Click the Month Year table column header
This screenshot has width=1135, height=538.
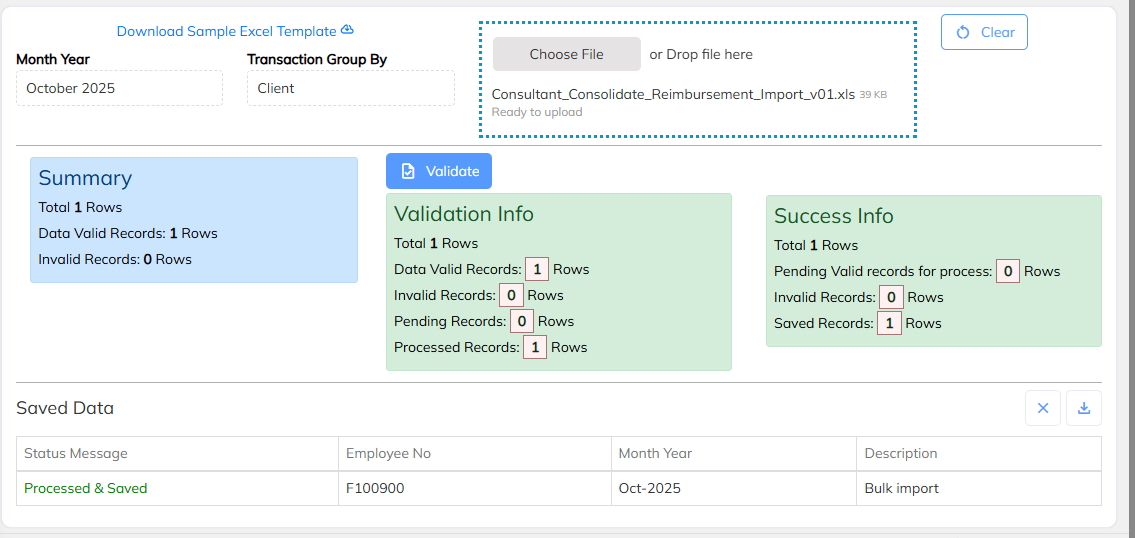point(655,454)
